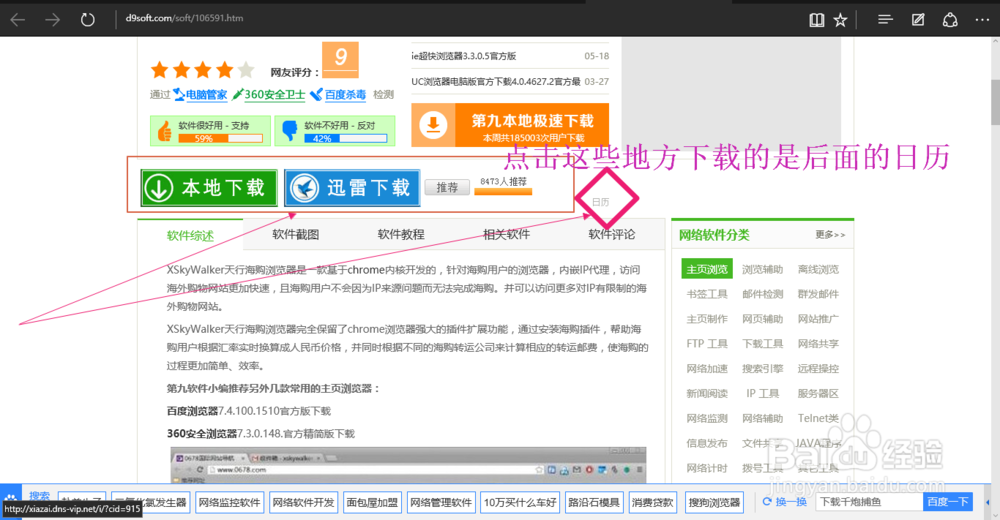
Task: Focus the Baidu search box 下载千炮捕鱼
Action: (869, 502)
